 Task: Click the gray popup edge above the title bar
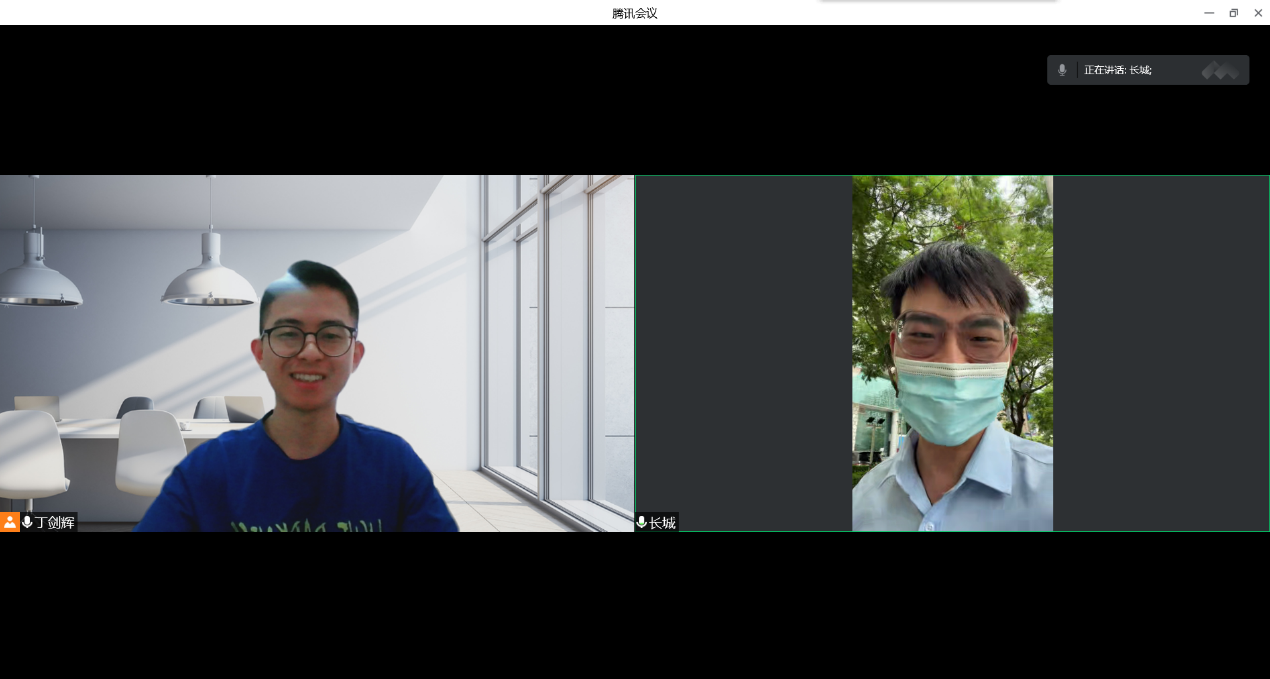pos(937,1)
